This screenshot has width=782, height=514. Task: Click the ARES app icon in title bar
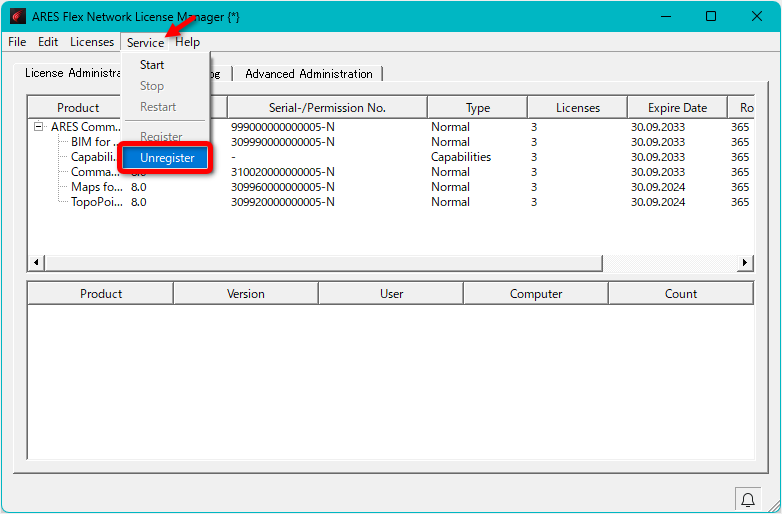[x=17, y=16]
